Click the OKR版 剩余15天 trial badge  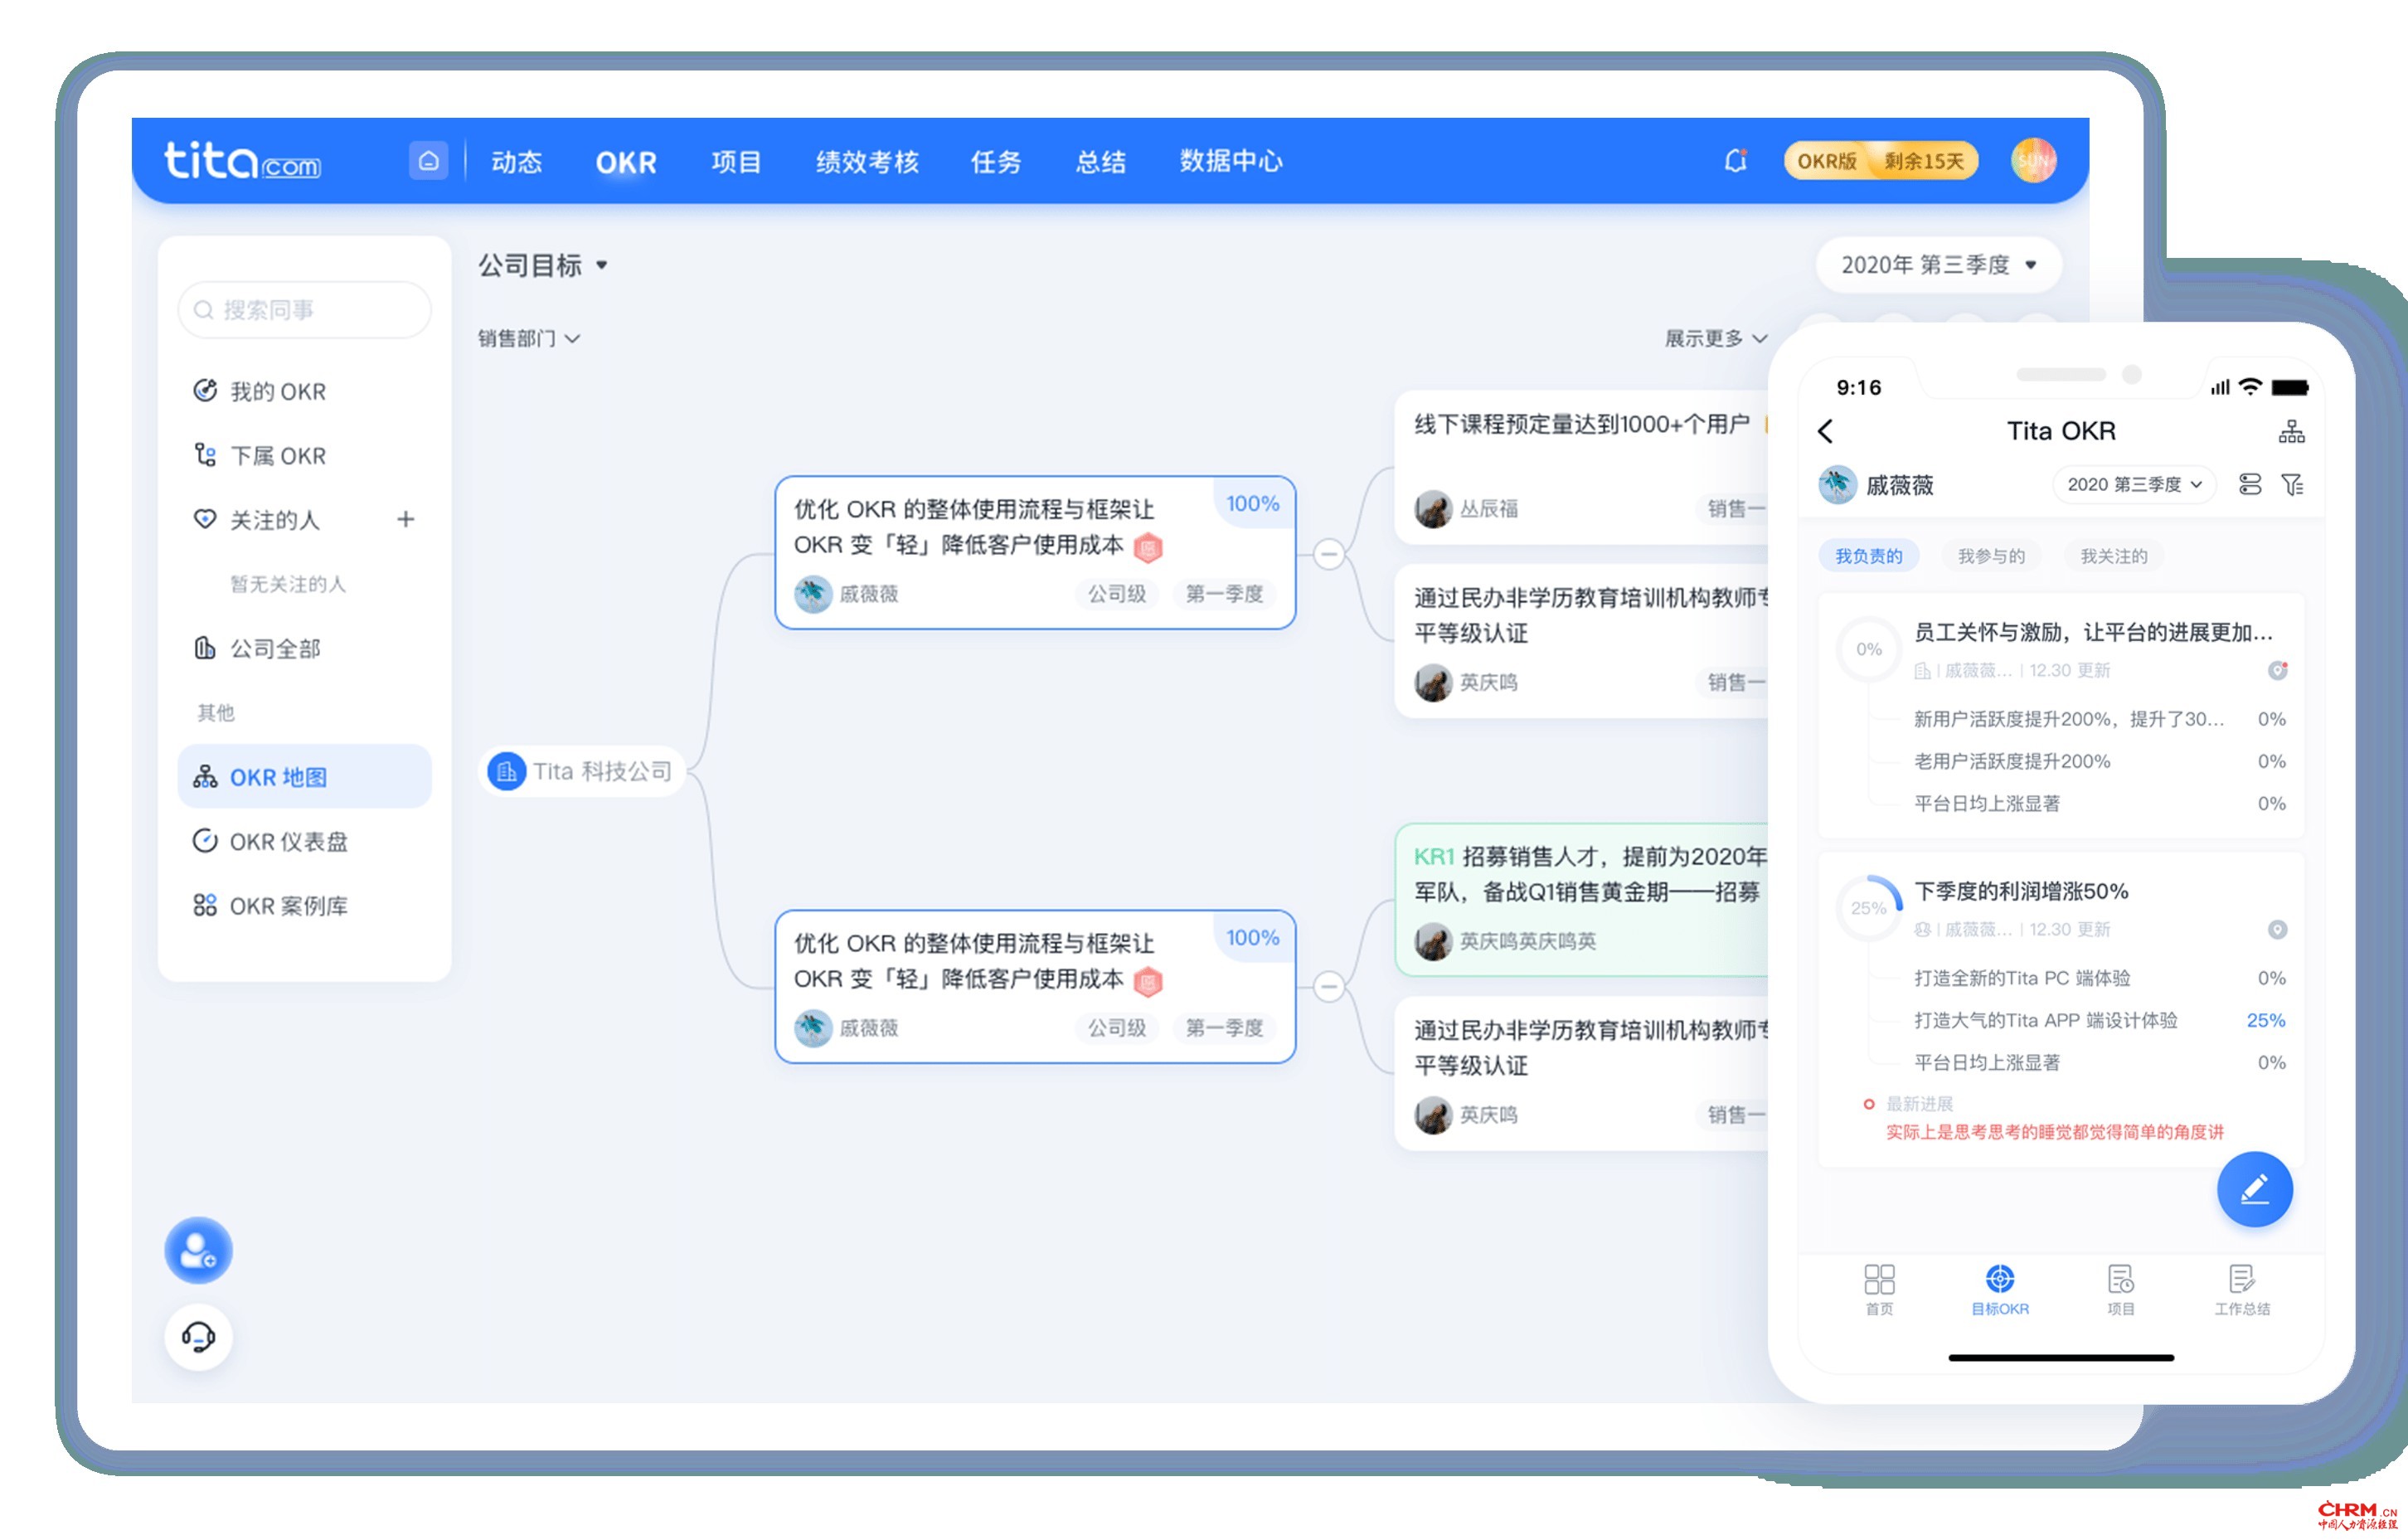[x=1881, y=161]
